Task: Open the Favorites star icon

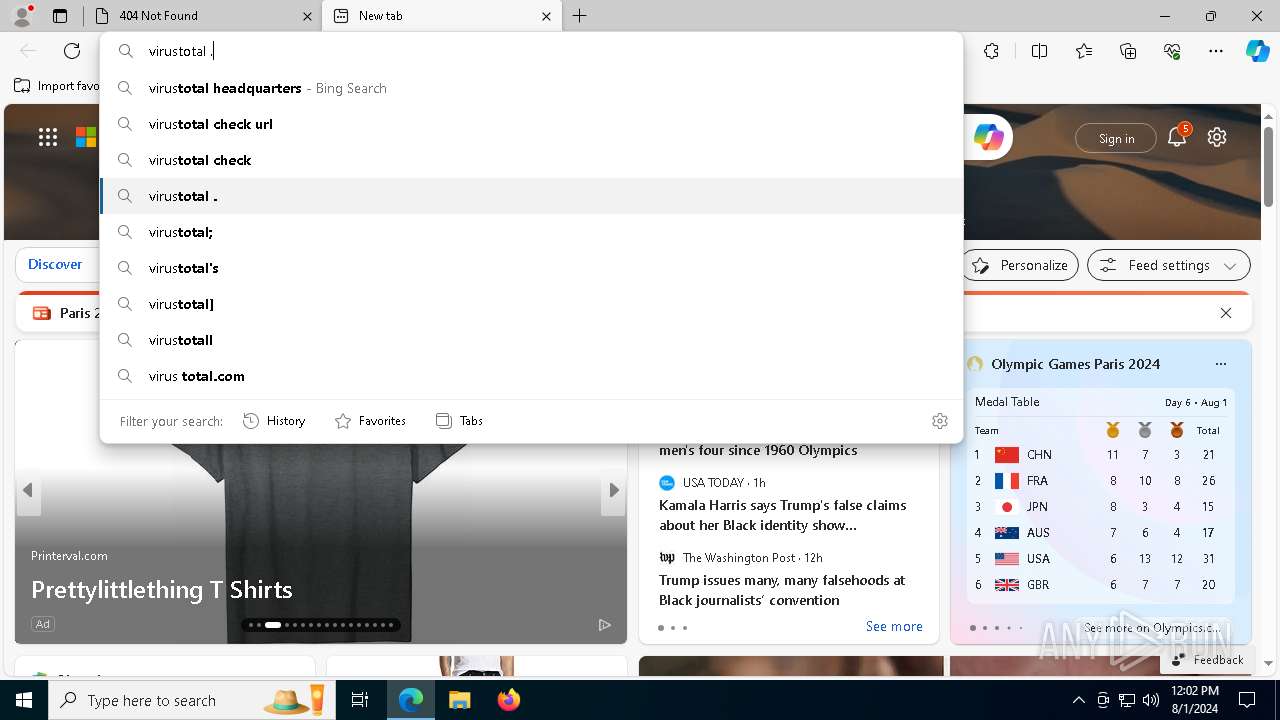Action: 1084,51
